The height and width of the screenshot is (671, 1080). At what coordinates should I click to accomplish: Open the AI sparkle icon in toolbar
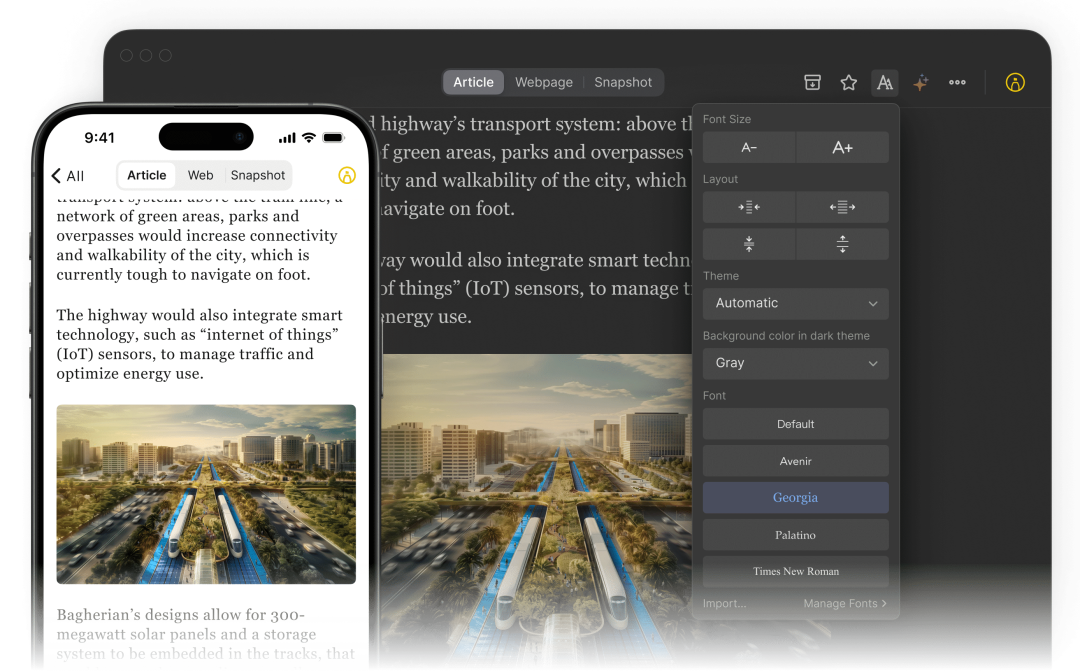(920, 83)
